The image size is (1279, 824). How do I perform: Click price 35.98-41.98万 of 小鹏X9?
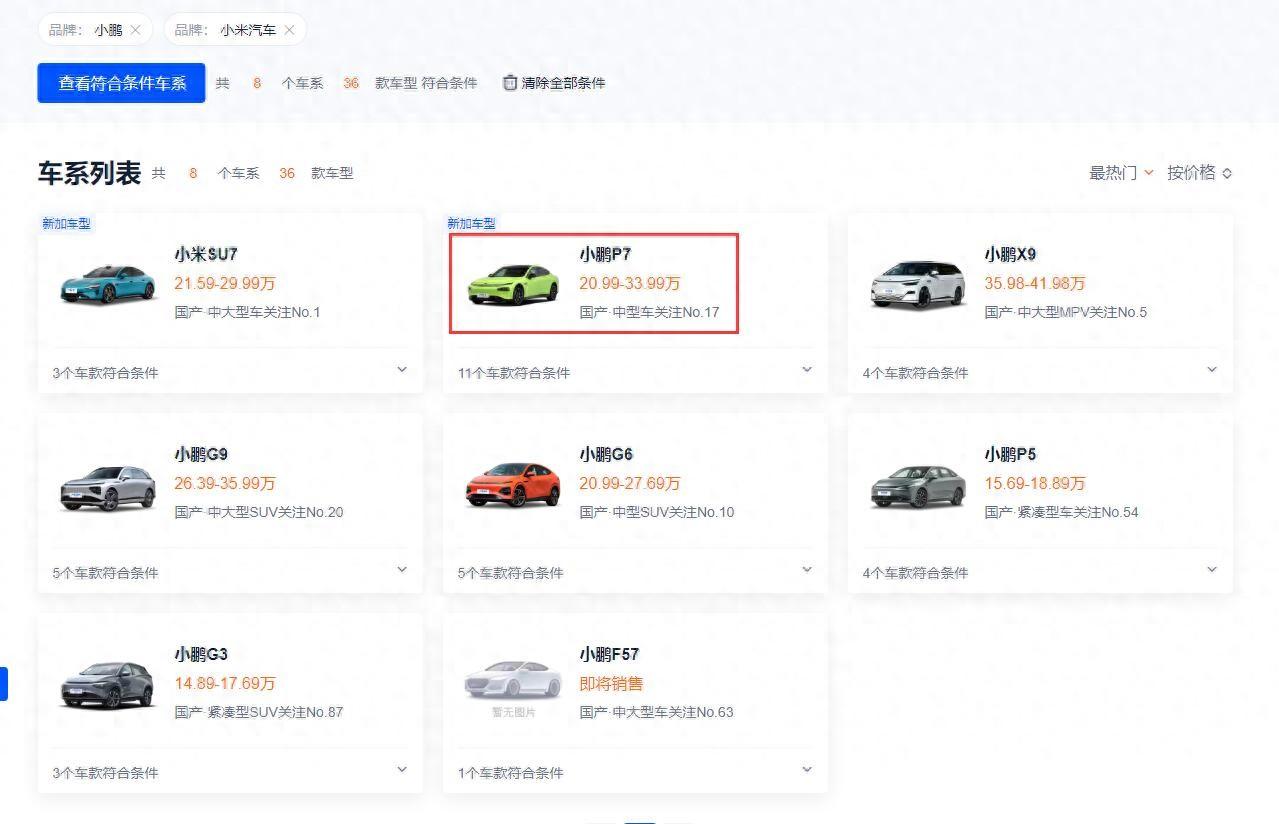(x=1035, y=283)
